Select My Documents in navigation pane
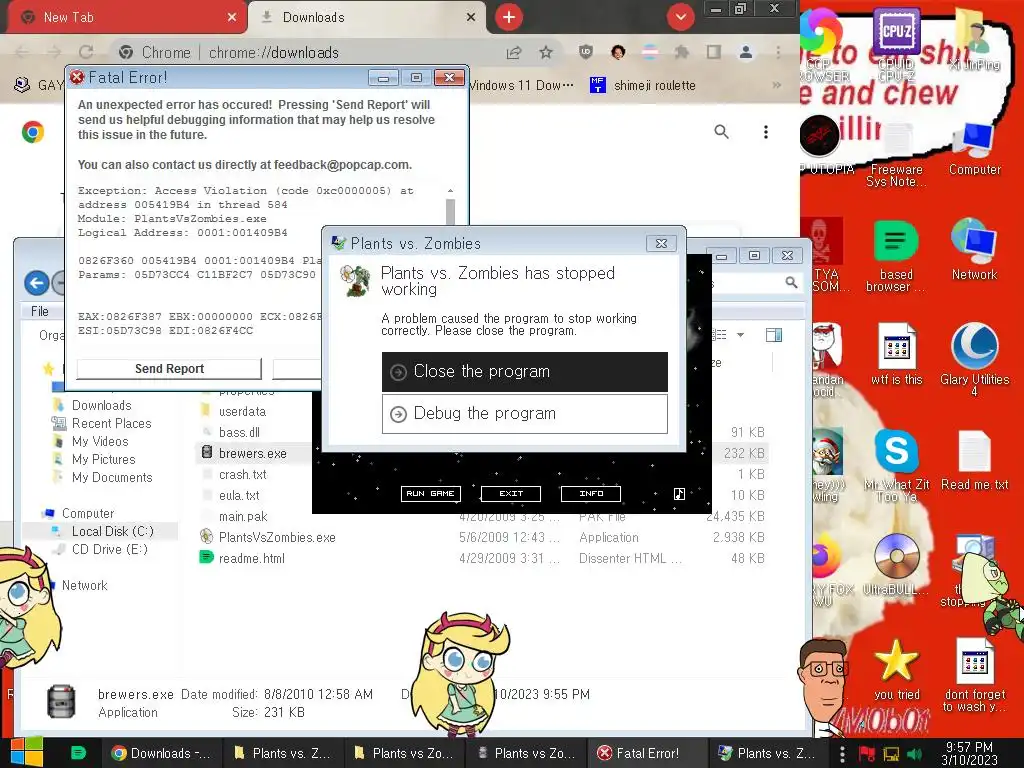This screenshot has height=768, width=1024. coord(112,477)
